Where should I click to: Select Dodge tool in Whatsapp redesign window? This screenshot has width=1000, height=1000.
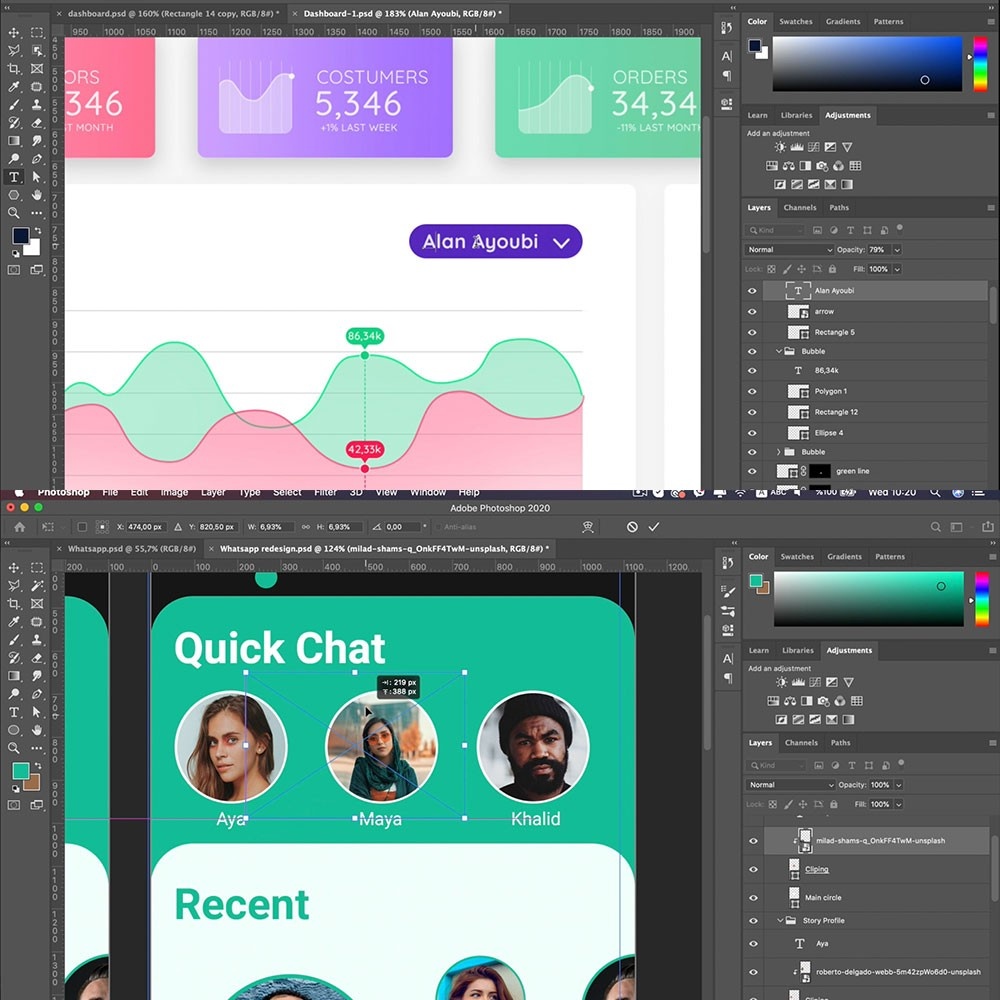(x=13, y=694)
